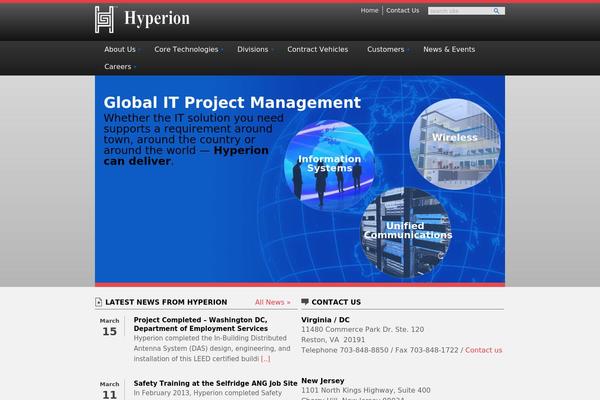Click the 11480 Commerce Park Dr. address line
600x400 pixels.
tap(362, 330)
